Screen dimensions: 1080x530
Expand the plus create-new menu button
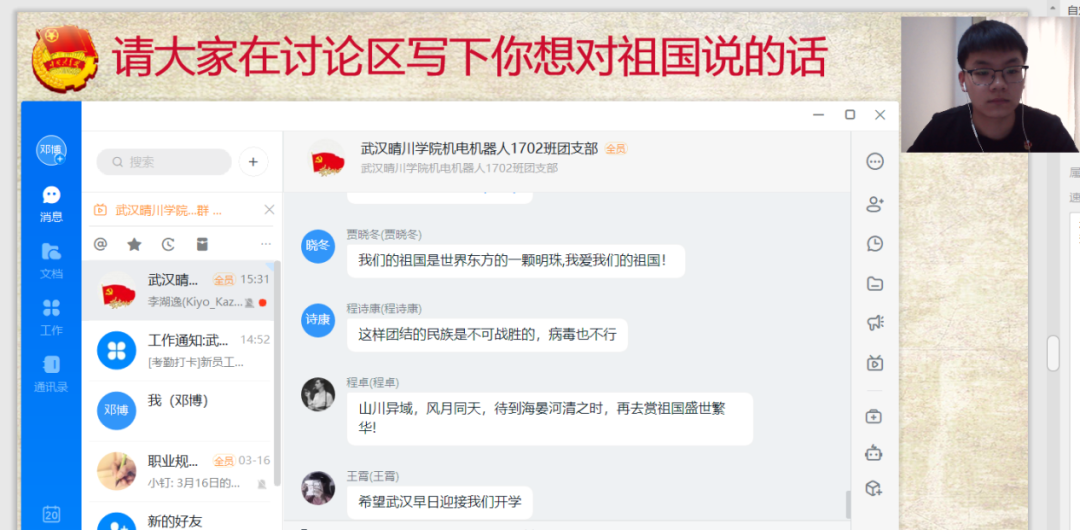[253, 162]
